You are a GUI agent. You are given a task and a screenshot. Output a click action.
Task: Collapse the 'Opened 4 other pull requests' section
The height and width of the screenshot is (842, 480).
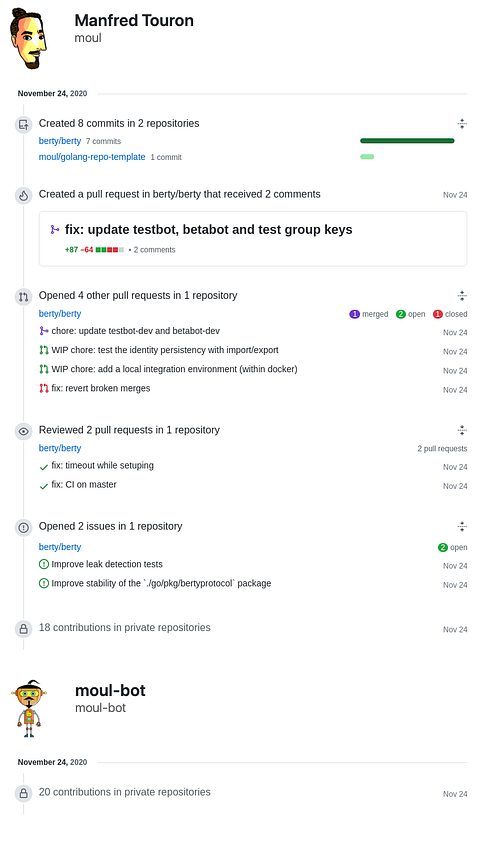pos(462,295)
